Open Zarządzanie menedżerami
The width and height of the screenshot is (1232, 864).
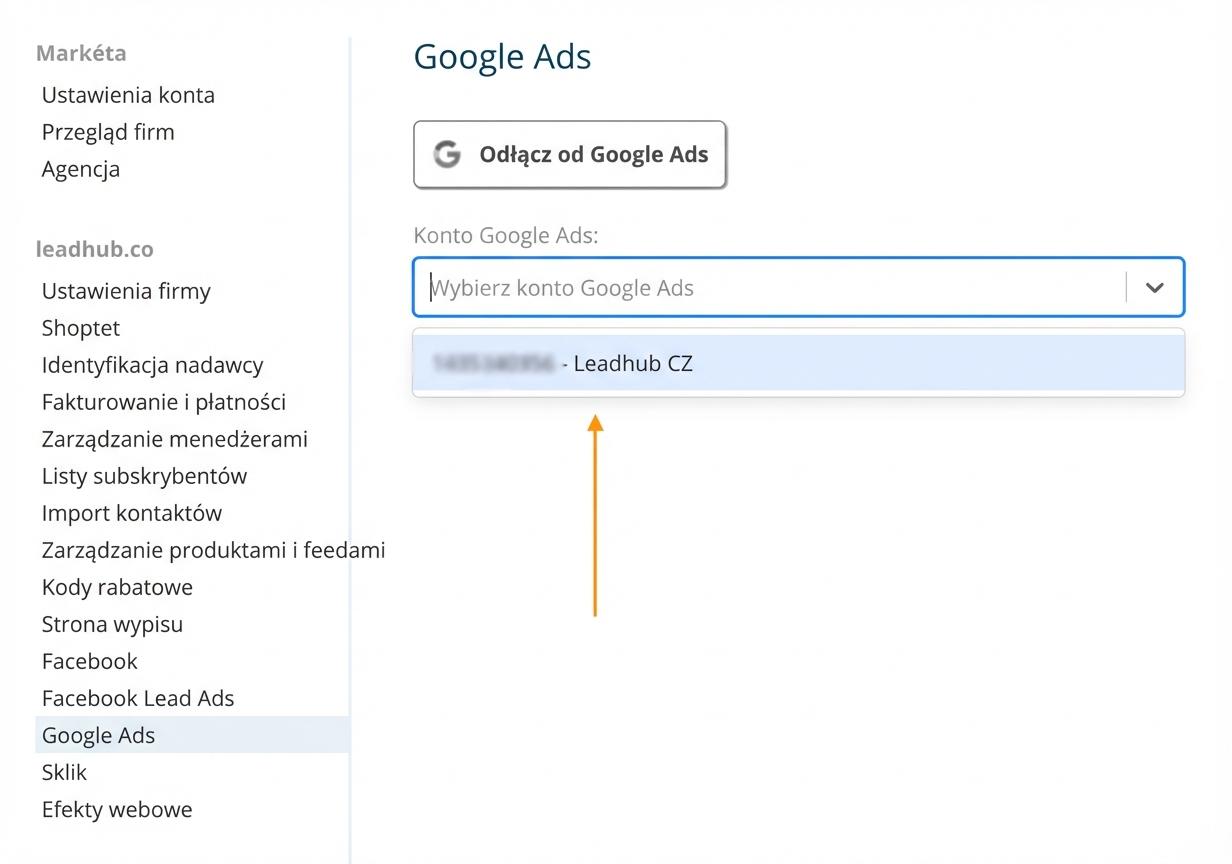pyautogui.click(x=175, y=439)
